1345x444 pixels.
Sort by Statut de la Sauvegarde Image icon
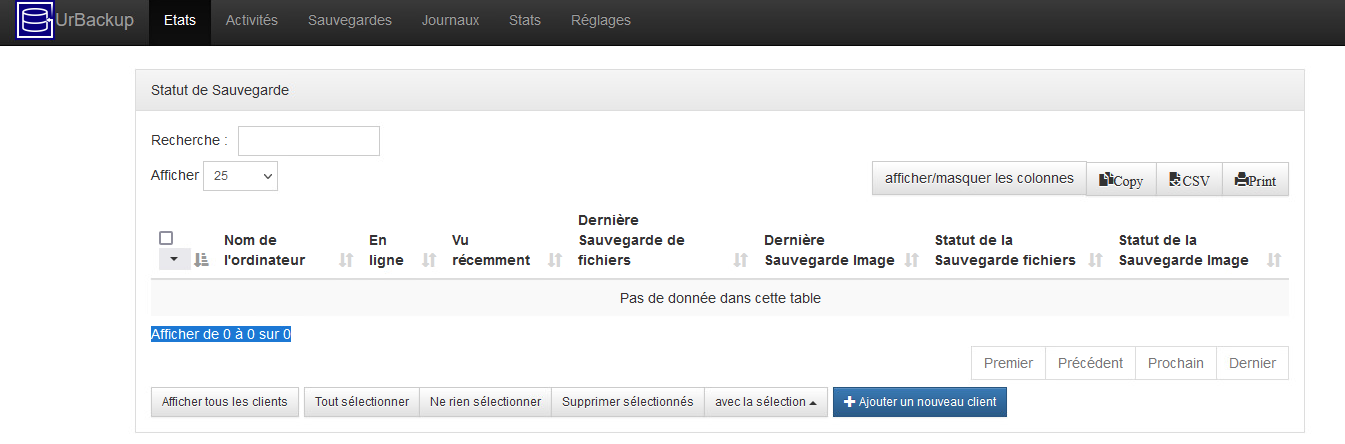click(x=1274, y=260)
